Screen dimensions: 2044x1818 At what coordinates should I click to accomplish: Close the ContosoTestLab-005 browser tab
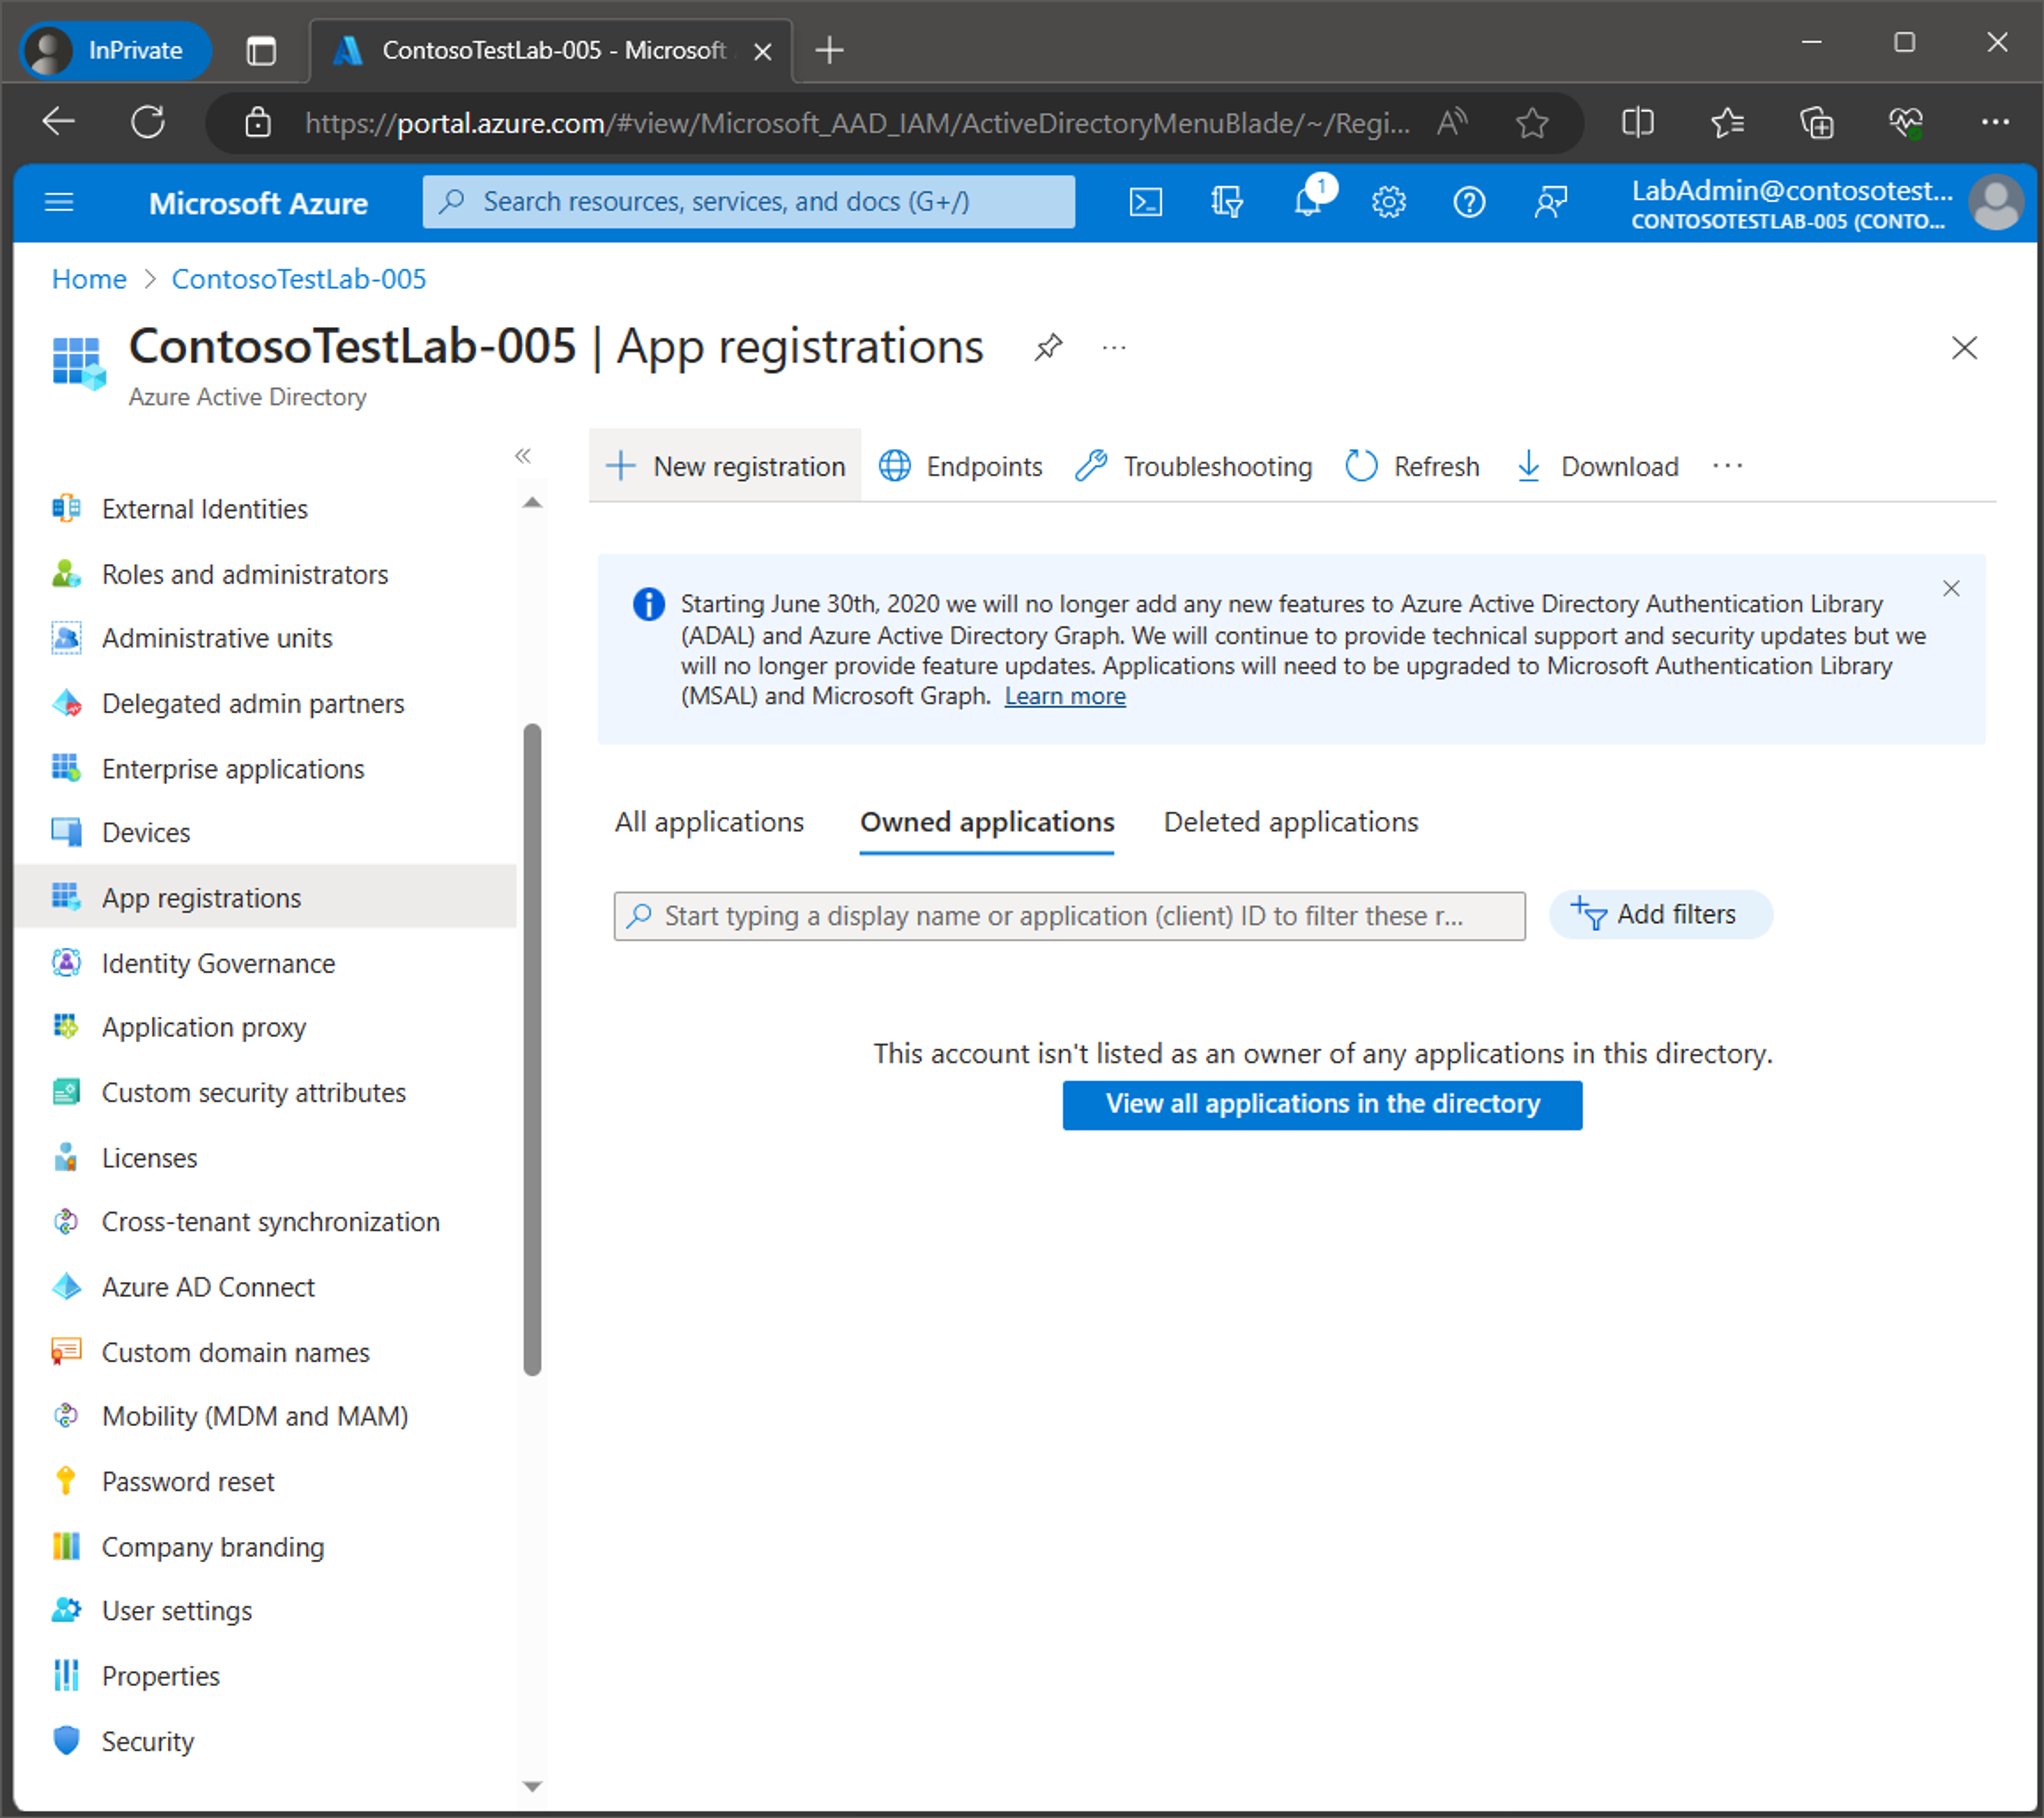762,51
